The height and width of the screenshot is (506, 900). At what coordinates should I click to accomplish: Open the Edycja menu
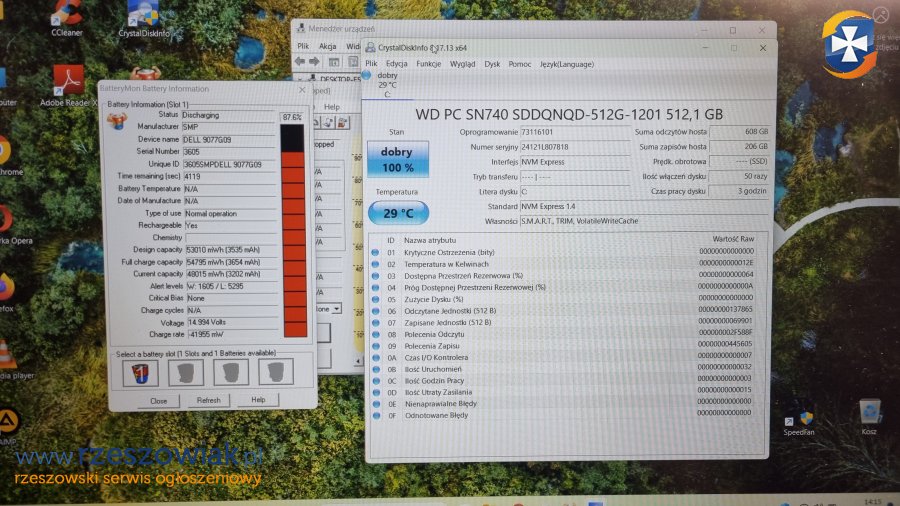point(397,64)
